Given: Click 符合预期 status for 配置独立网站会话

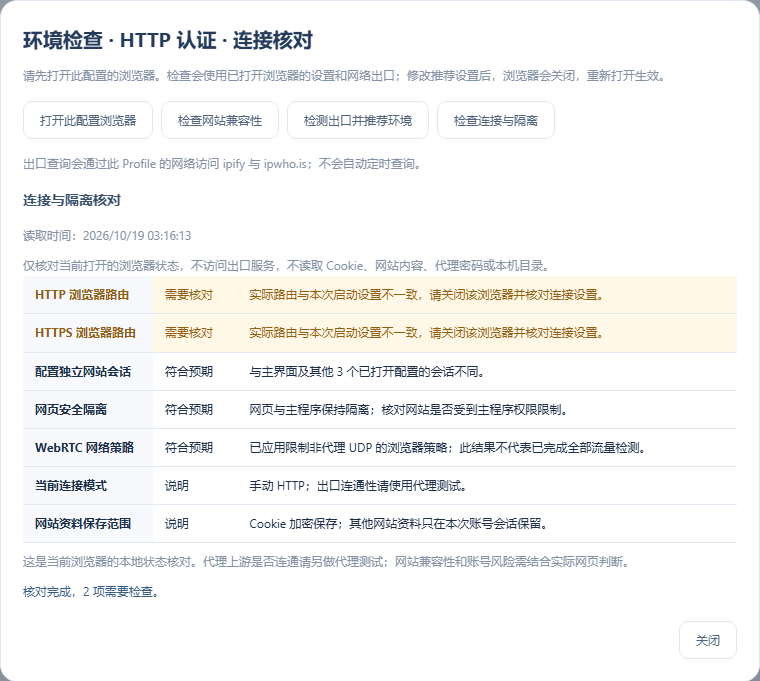Looking at the screenshot, I should [189, 372].
